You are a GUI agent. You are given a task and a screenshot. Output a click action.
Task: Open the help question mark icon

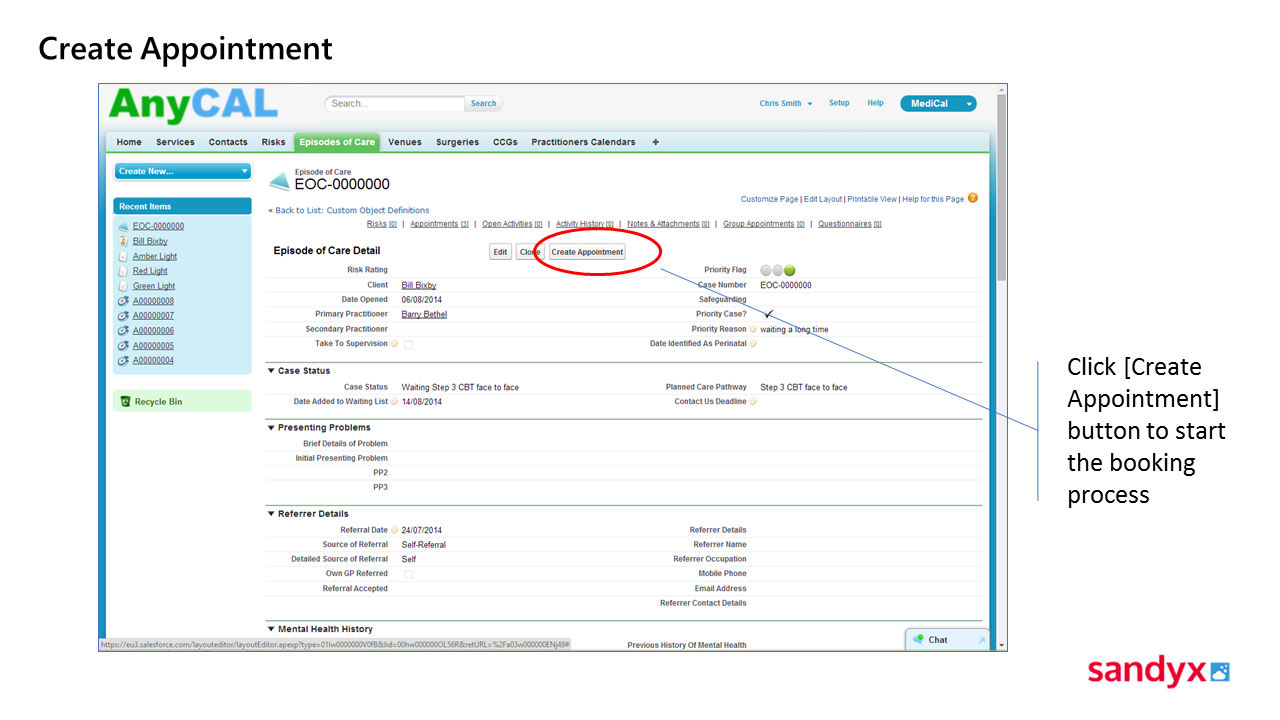(x=973, y=198)
